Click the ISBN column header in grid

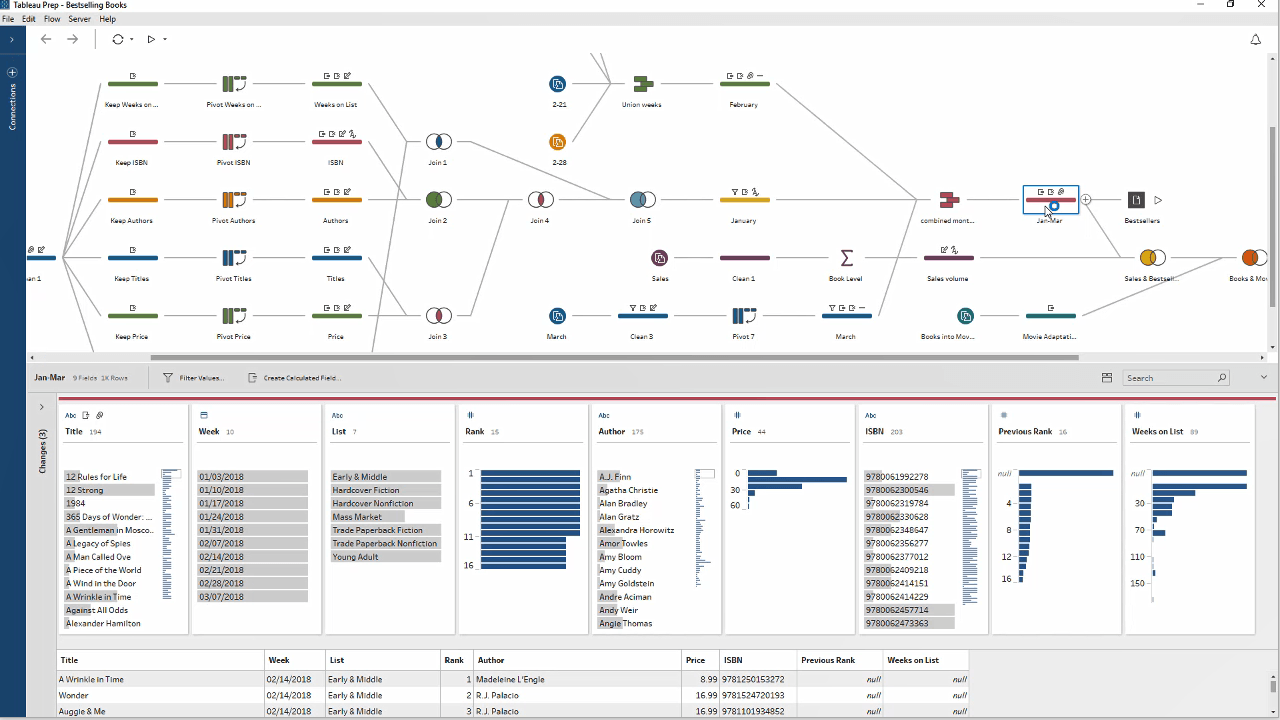point(758,660)
